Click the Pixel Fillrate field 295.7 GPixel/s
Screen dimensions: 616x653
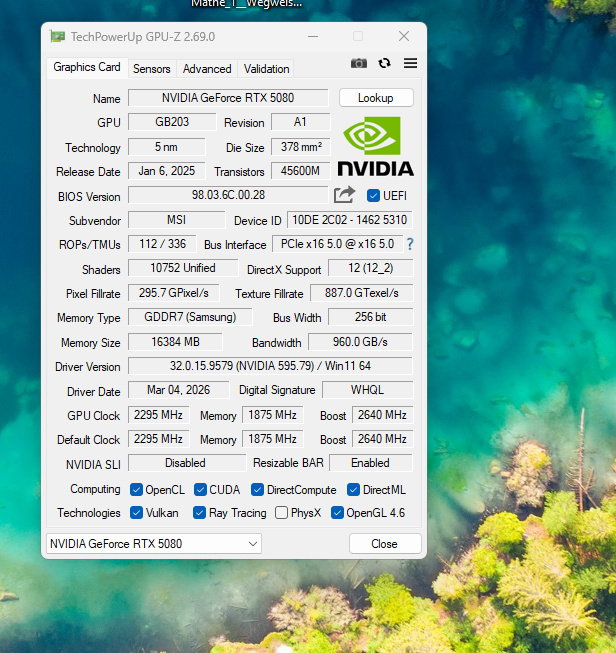pos(173,293)
